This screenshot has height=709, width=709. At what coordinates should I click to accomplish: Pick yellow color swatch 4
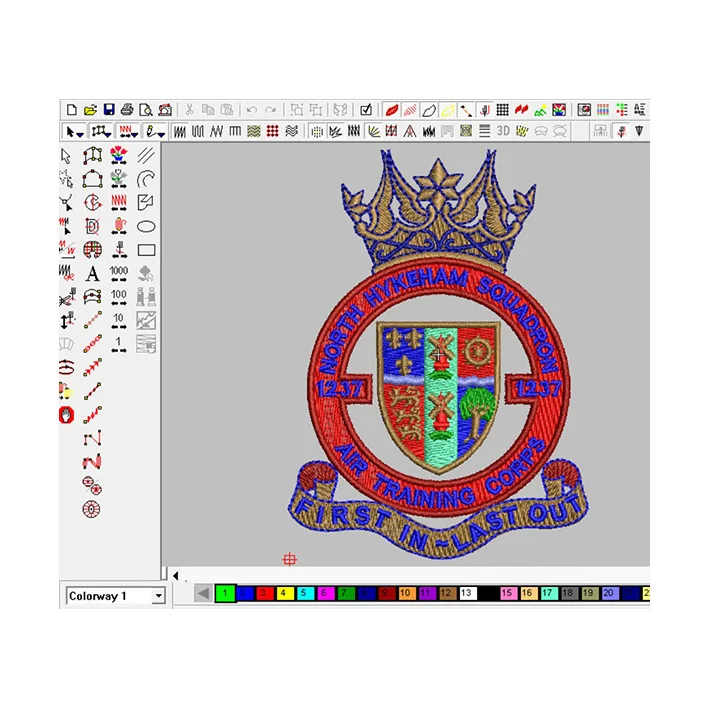point(284,593)
